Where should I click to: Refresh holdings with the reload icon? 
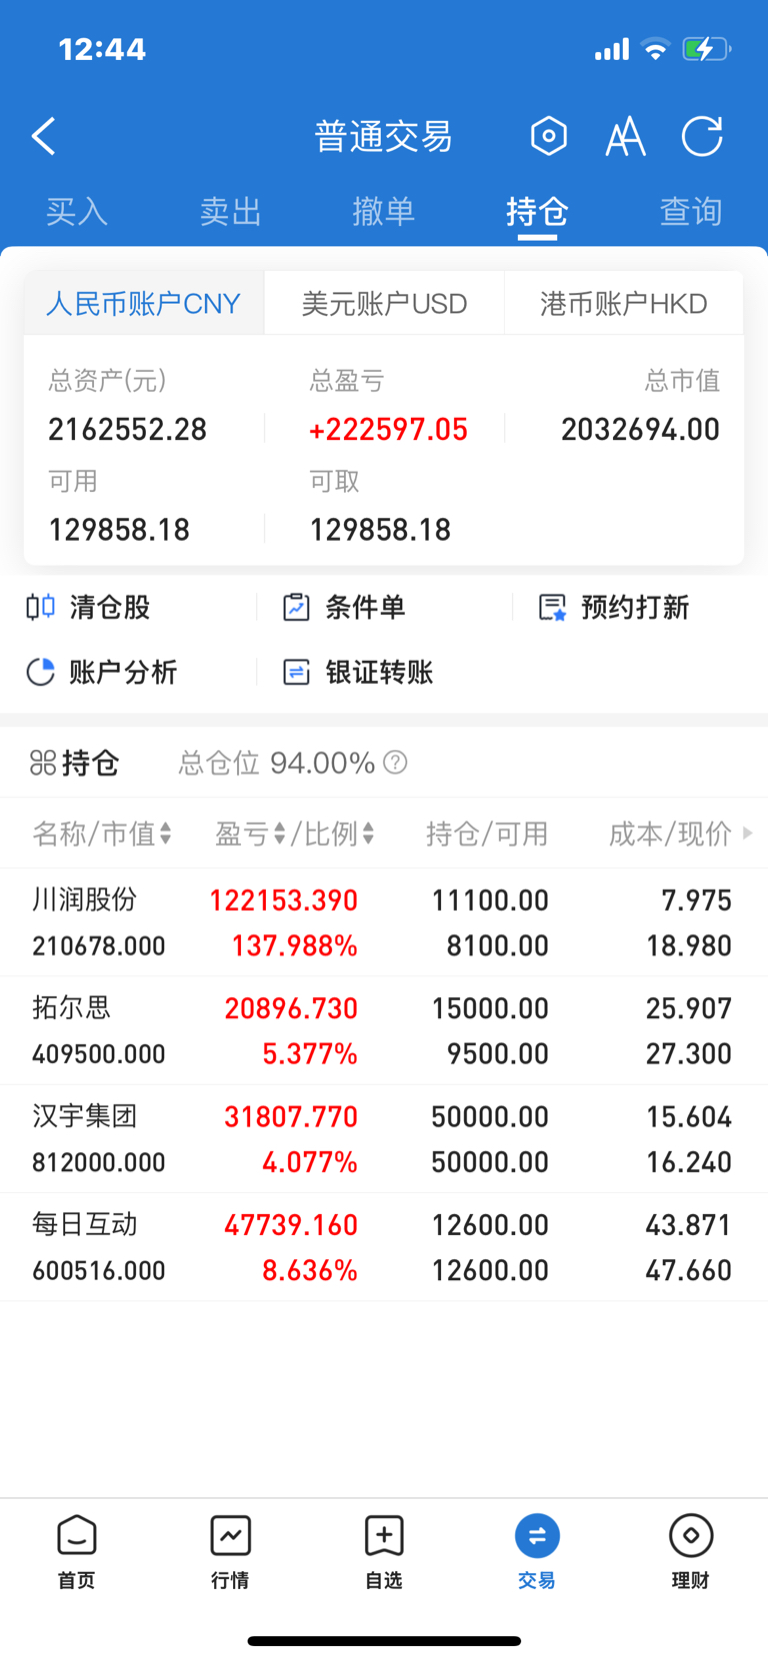coord(701,136)
